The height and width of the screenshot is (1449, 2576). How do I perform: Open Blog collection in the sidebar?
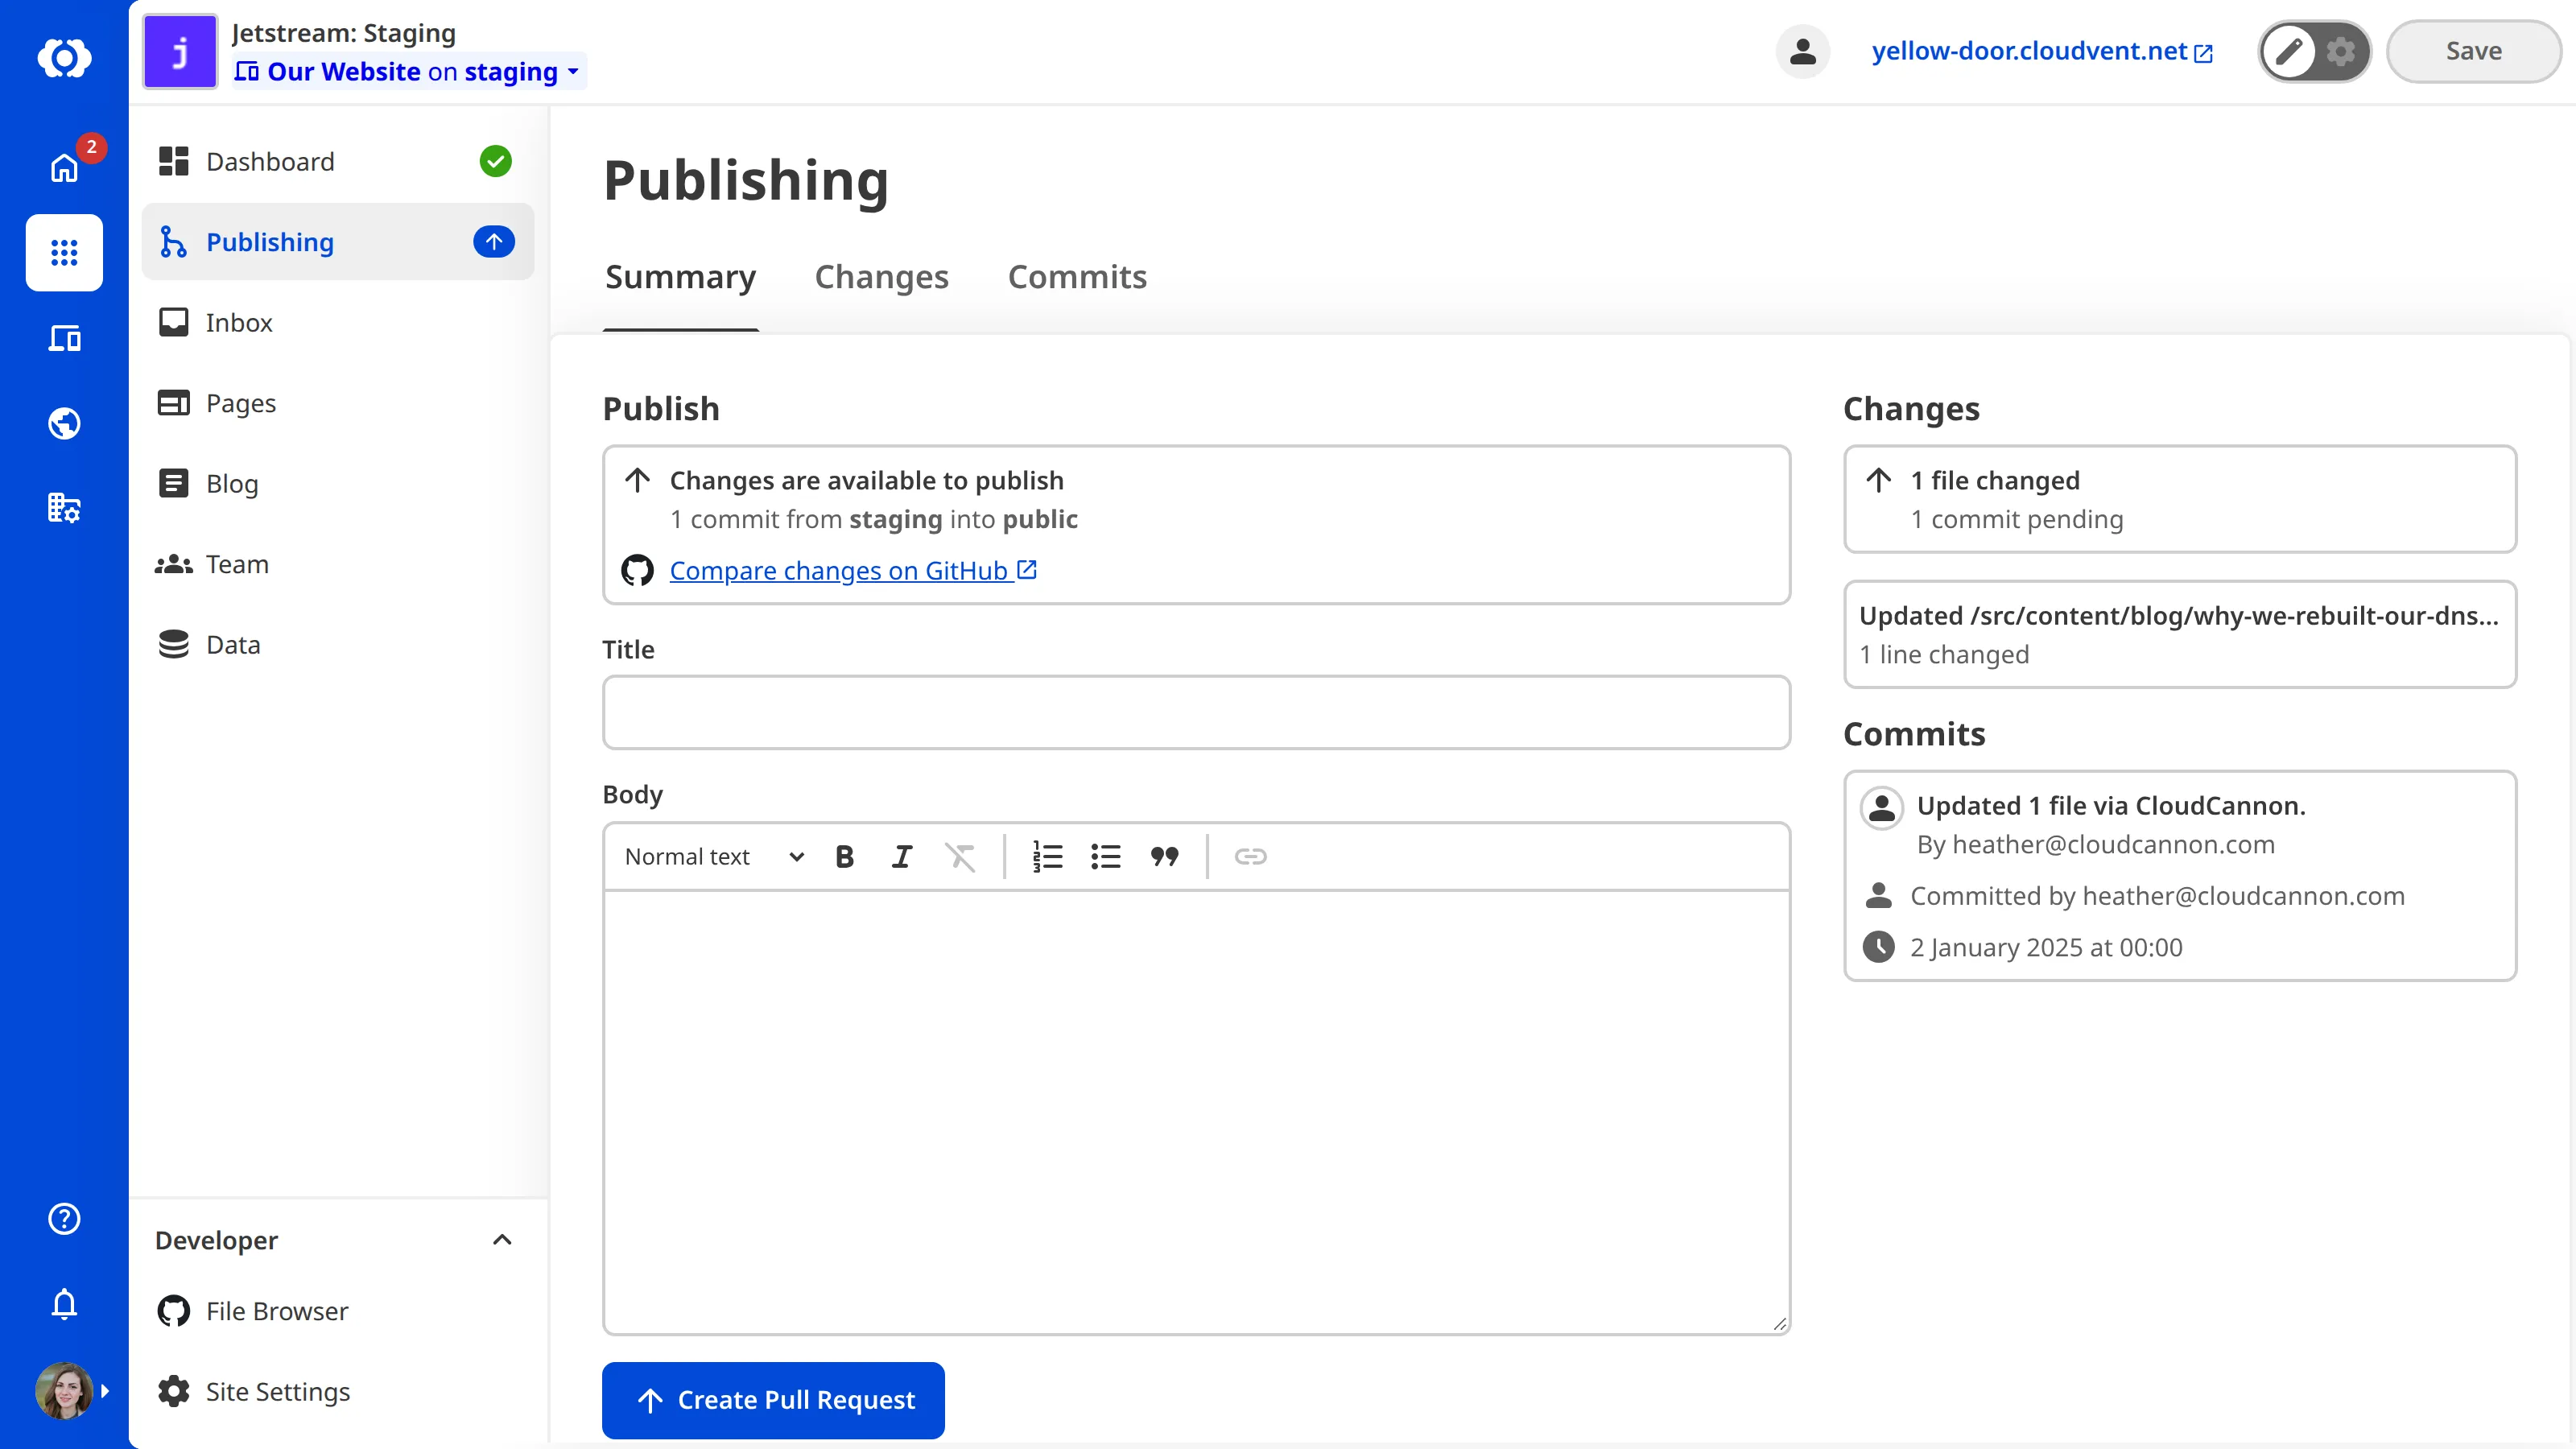(x=337, y=483)
